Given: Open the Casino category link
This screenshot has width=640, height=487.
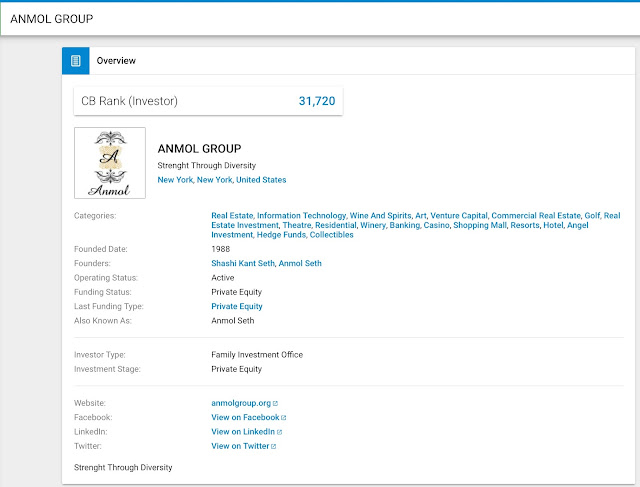Looking at the screenshot, I should click(x=436, y=225).
